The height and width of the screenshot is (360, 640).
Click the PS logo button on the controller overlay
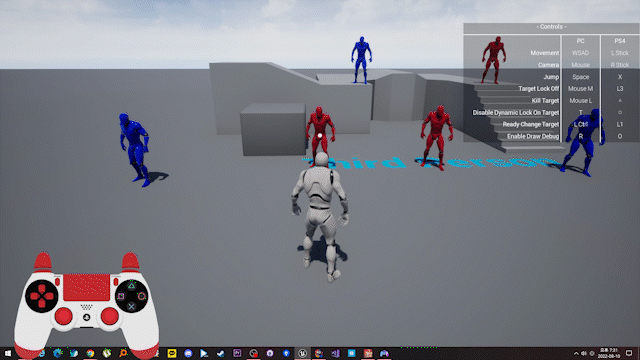(87, 318)
